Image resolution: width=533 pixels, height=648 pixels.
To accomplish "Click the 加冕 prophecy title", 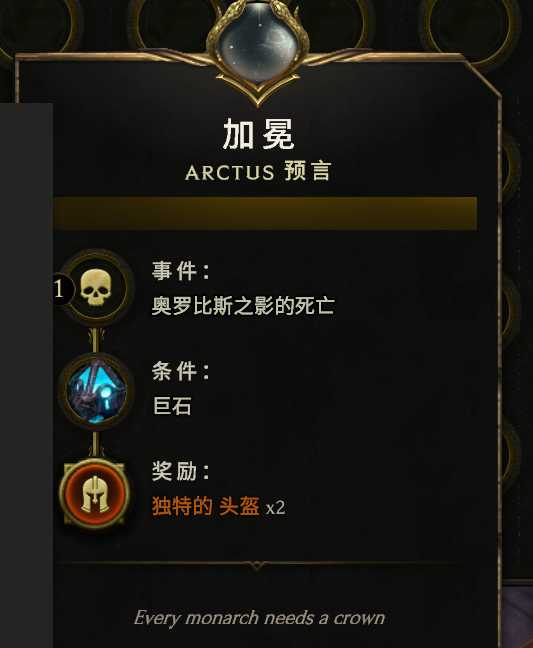I will (258, 133).
